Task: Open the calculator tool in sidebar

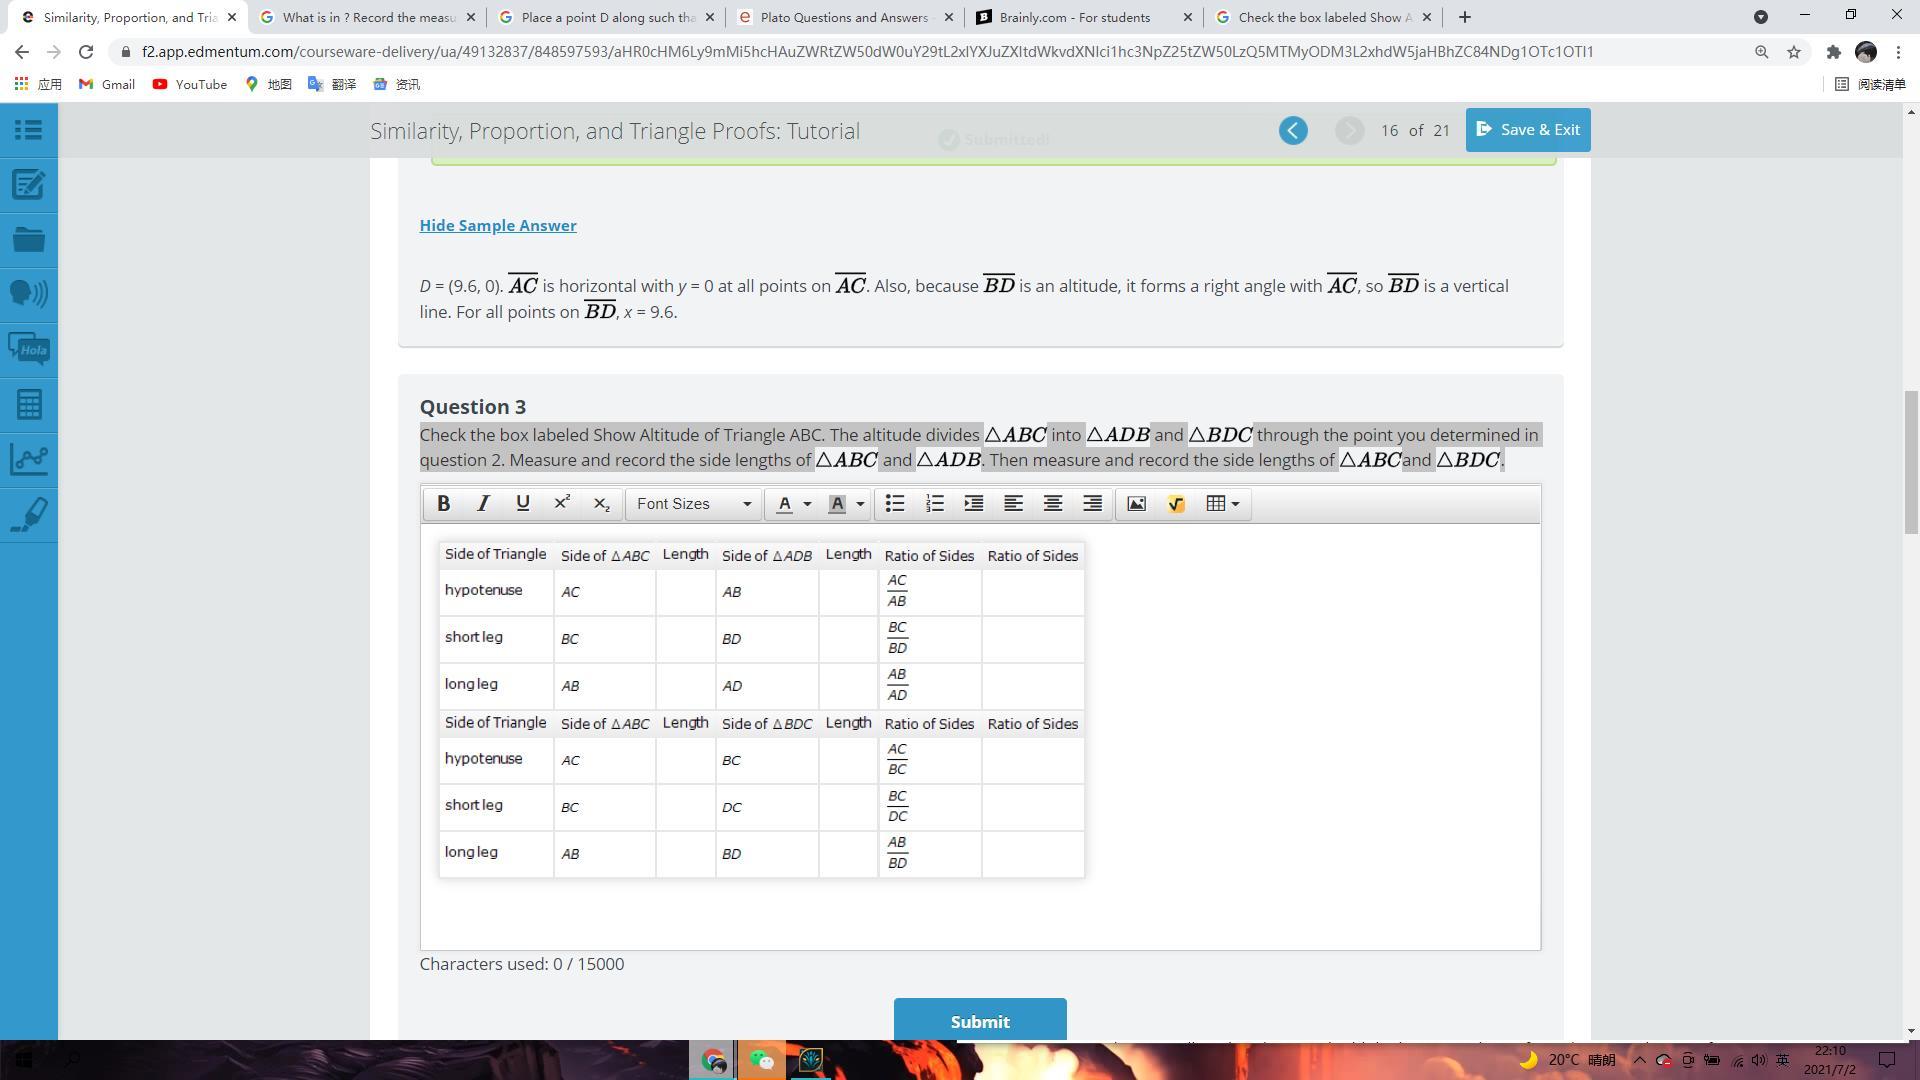Action: coord(28,405)
